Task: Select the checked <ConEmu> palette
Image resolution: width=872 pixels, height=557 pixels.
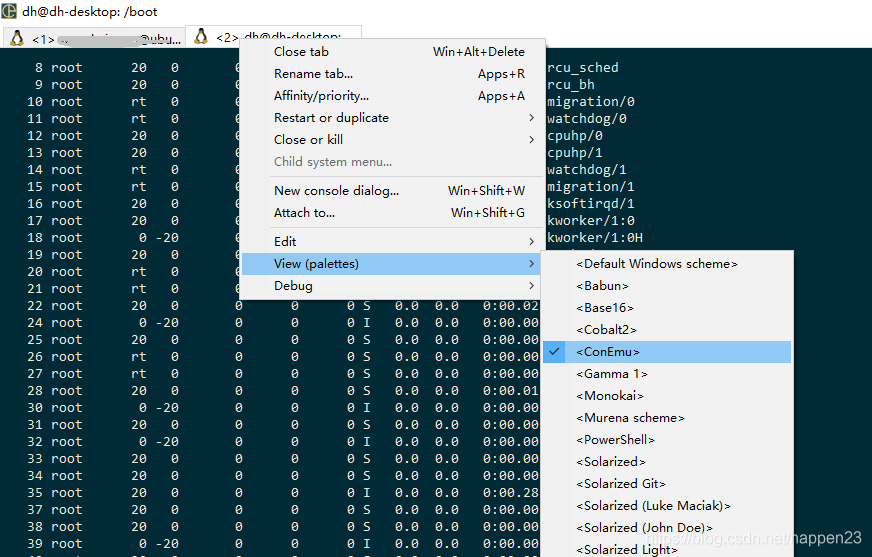Action: click(x=667, y=352)
